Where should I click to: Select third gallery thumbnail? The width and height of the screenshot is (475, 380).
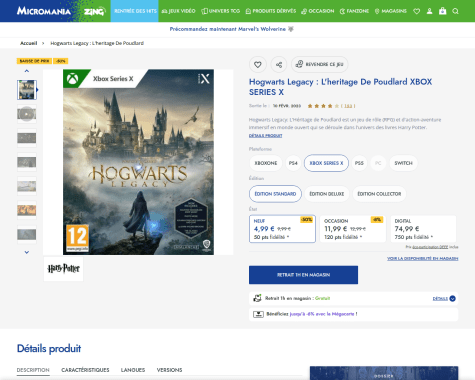tap(27, 138)
